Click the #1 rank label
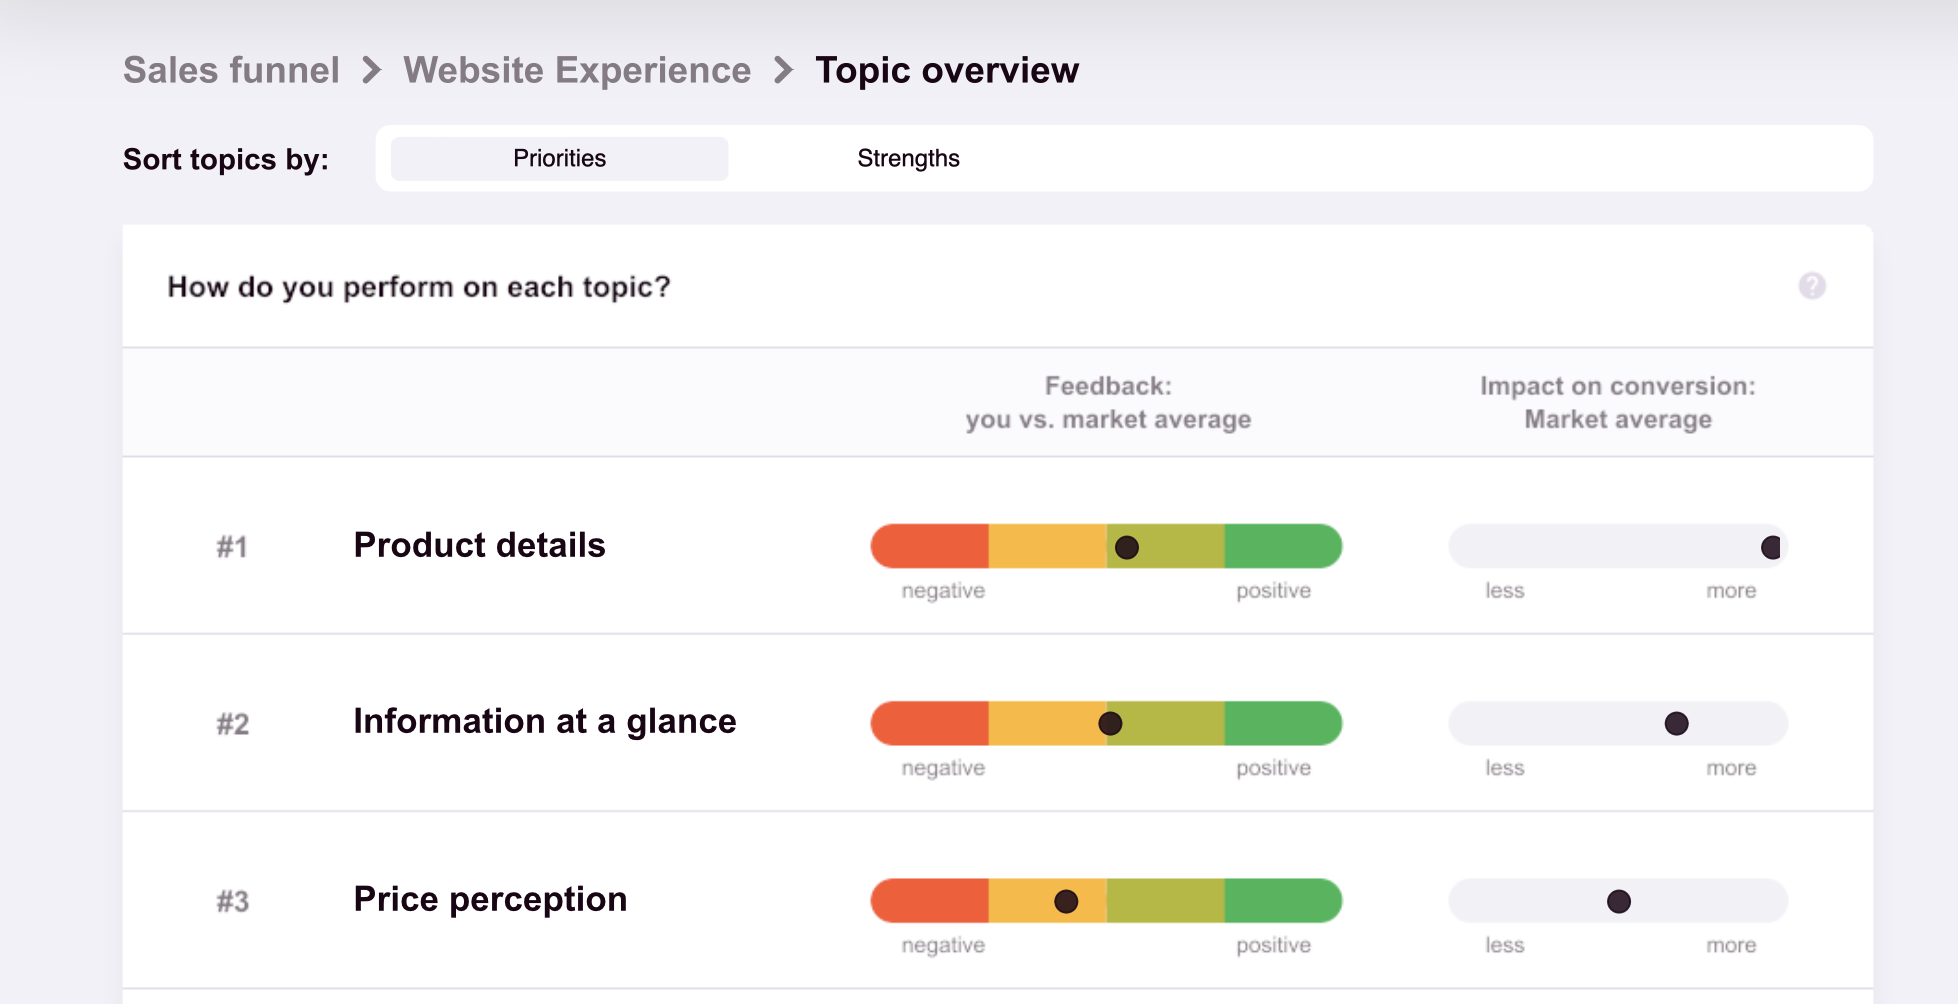Image resolution: width=1958 pixels, height=1004 pixels. 232,547
